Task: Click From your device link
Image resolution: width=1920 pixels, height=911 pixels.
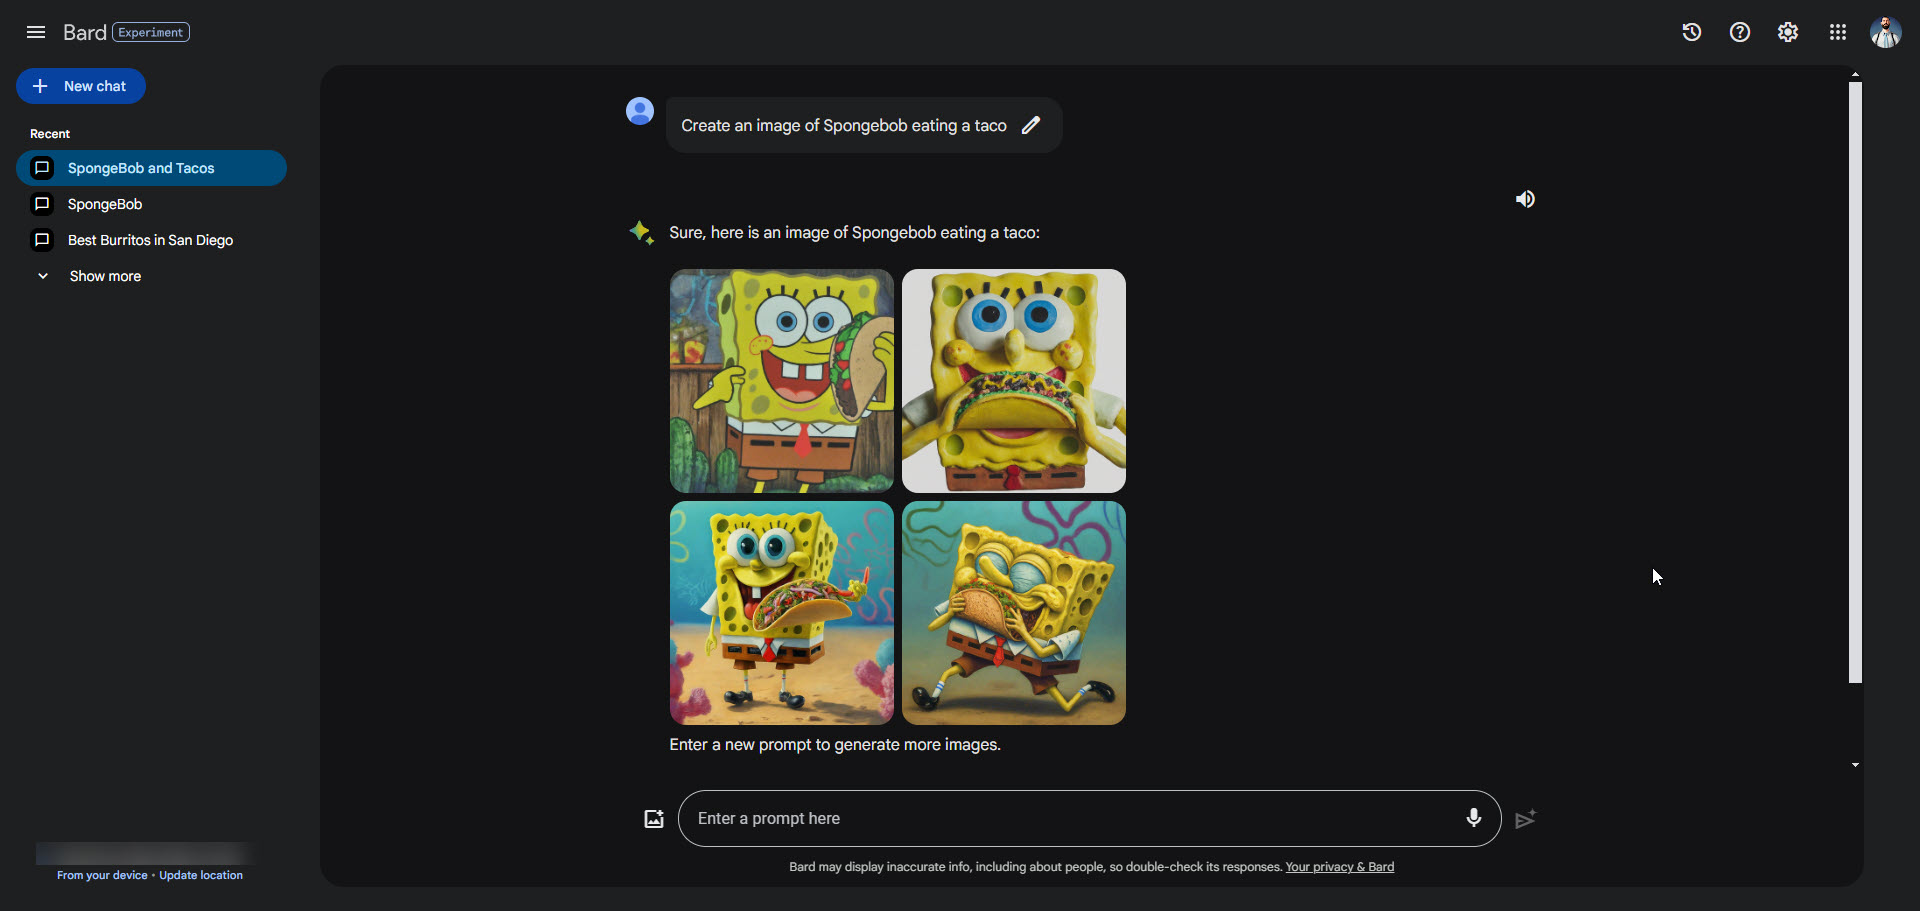Action: [102, 875]
